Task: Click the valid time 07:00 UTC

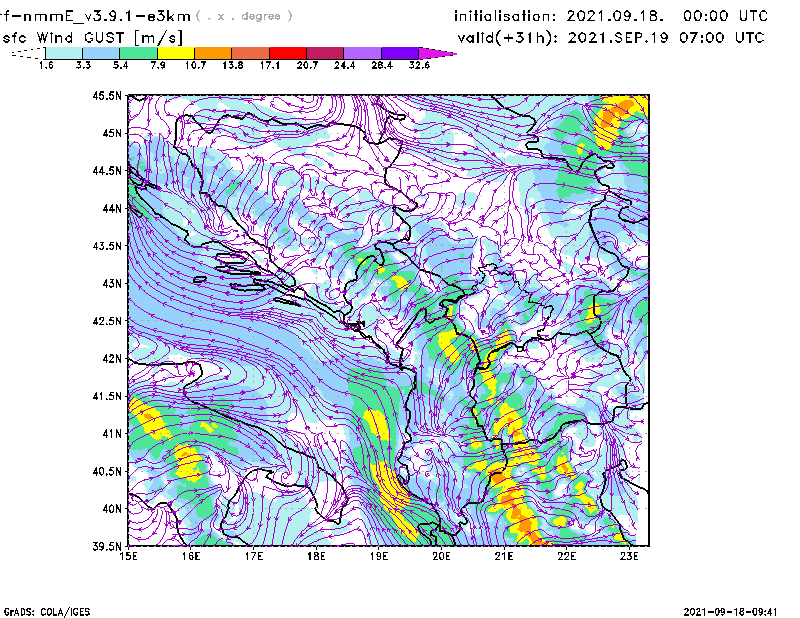Action: (x=722, y=38)
